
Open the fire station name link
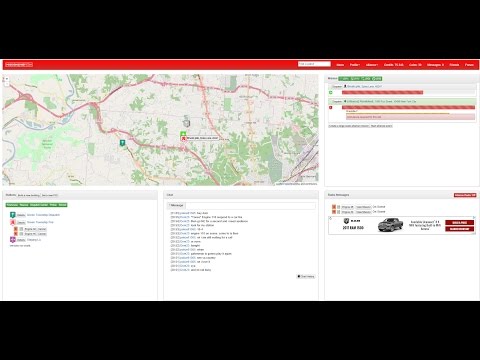[x=40, y=222]
